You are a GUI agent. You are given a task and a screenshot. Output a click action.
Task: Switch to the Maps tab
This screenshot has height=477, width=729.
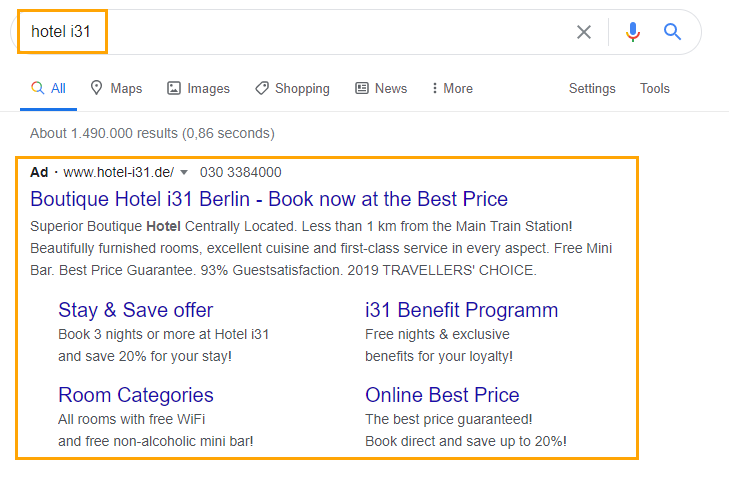(x=116, y=88)
